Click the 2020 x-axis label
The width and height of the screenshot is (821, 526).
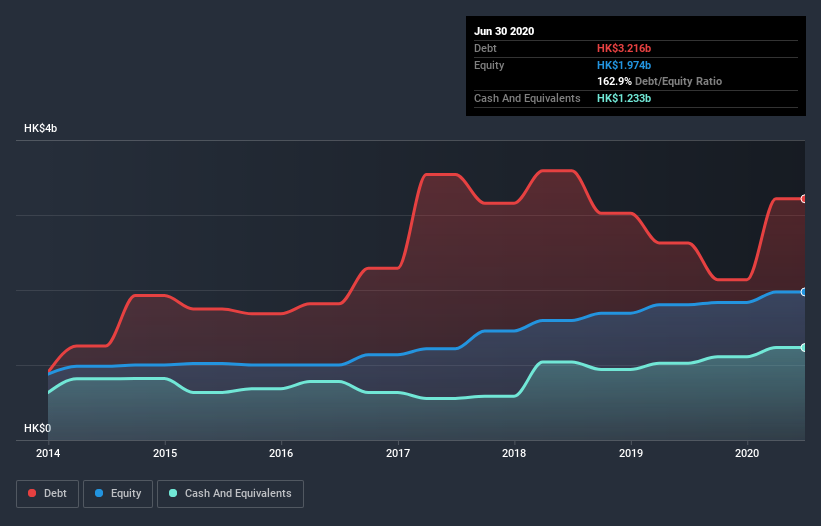click(x=747, y=453)
